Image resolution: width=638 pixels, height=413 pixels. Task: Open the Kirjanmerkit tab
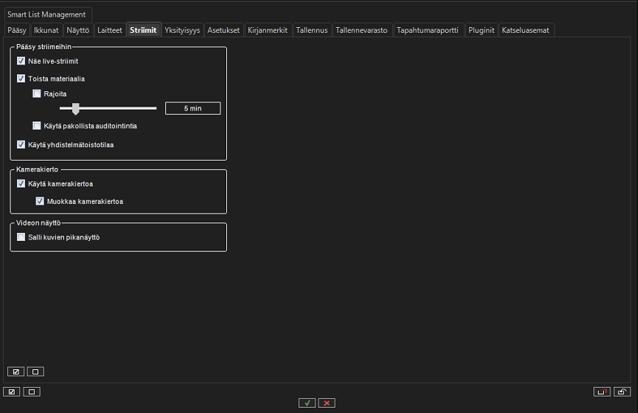[268, 30]
